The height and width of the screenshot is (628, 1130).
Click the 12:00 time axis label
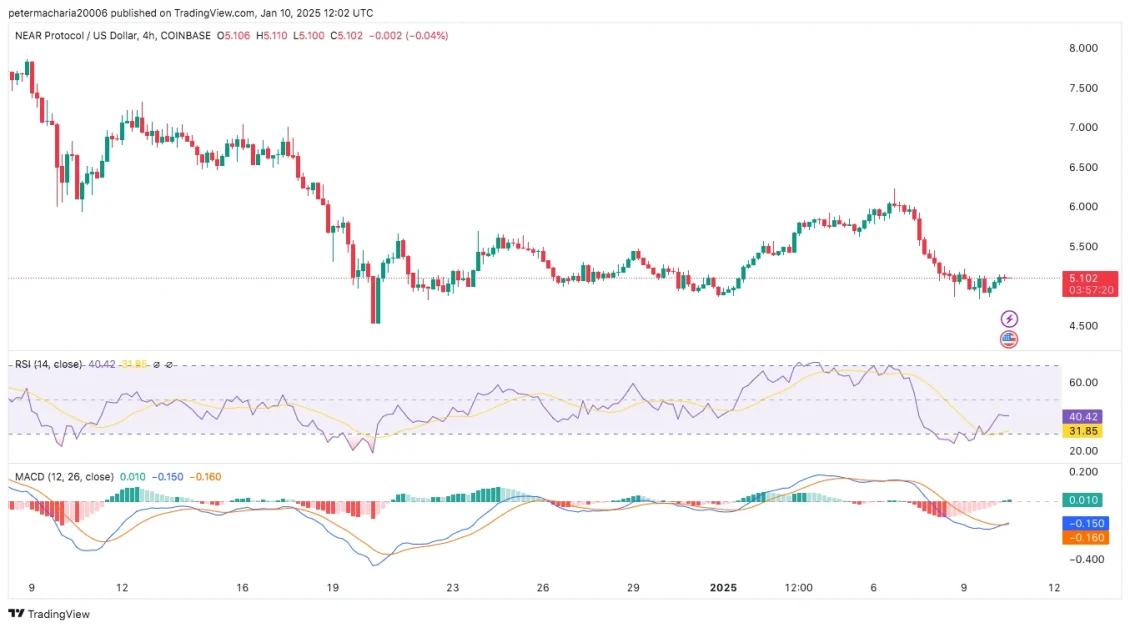click(x=798, y=588)
